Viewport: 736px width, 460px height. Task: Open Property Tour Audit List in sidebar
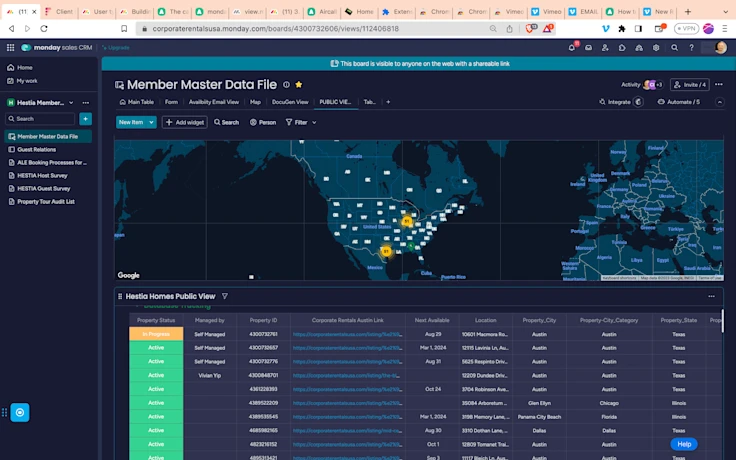46,201
